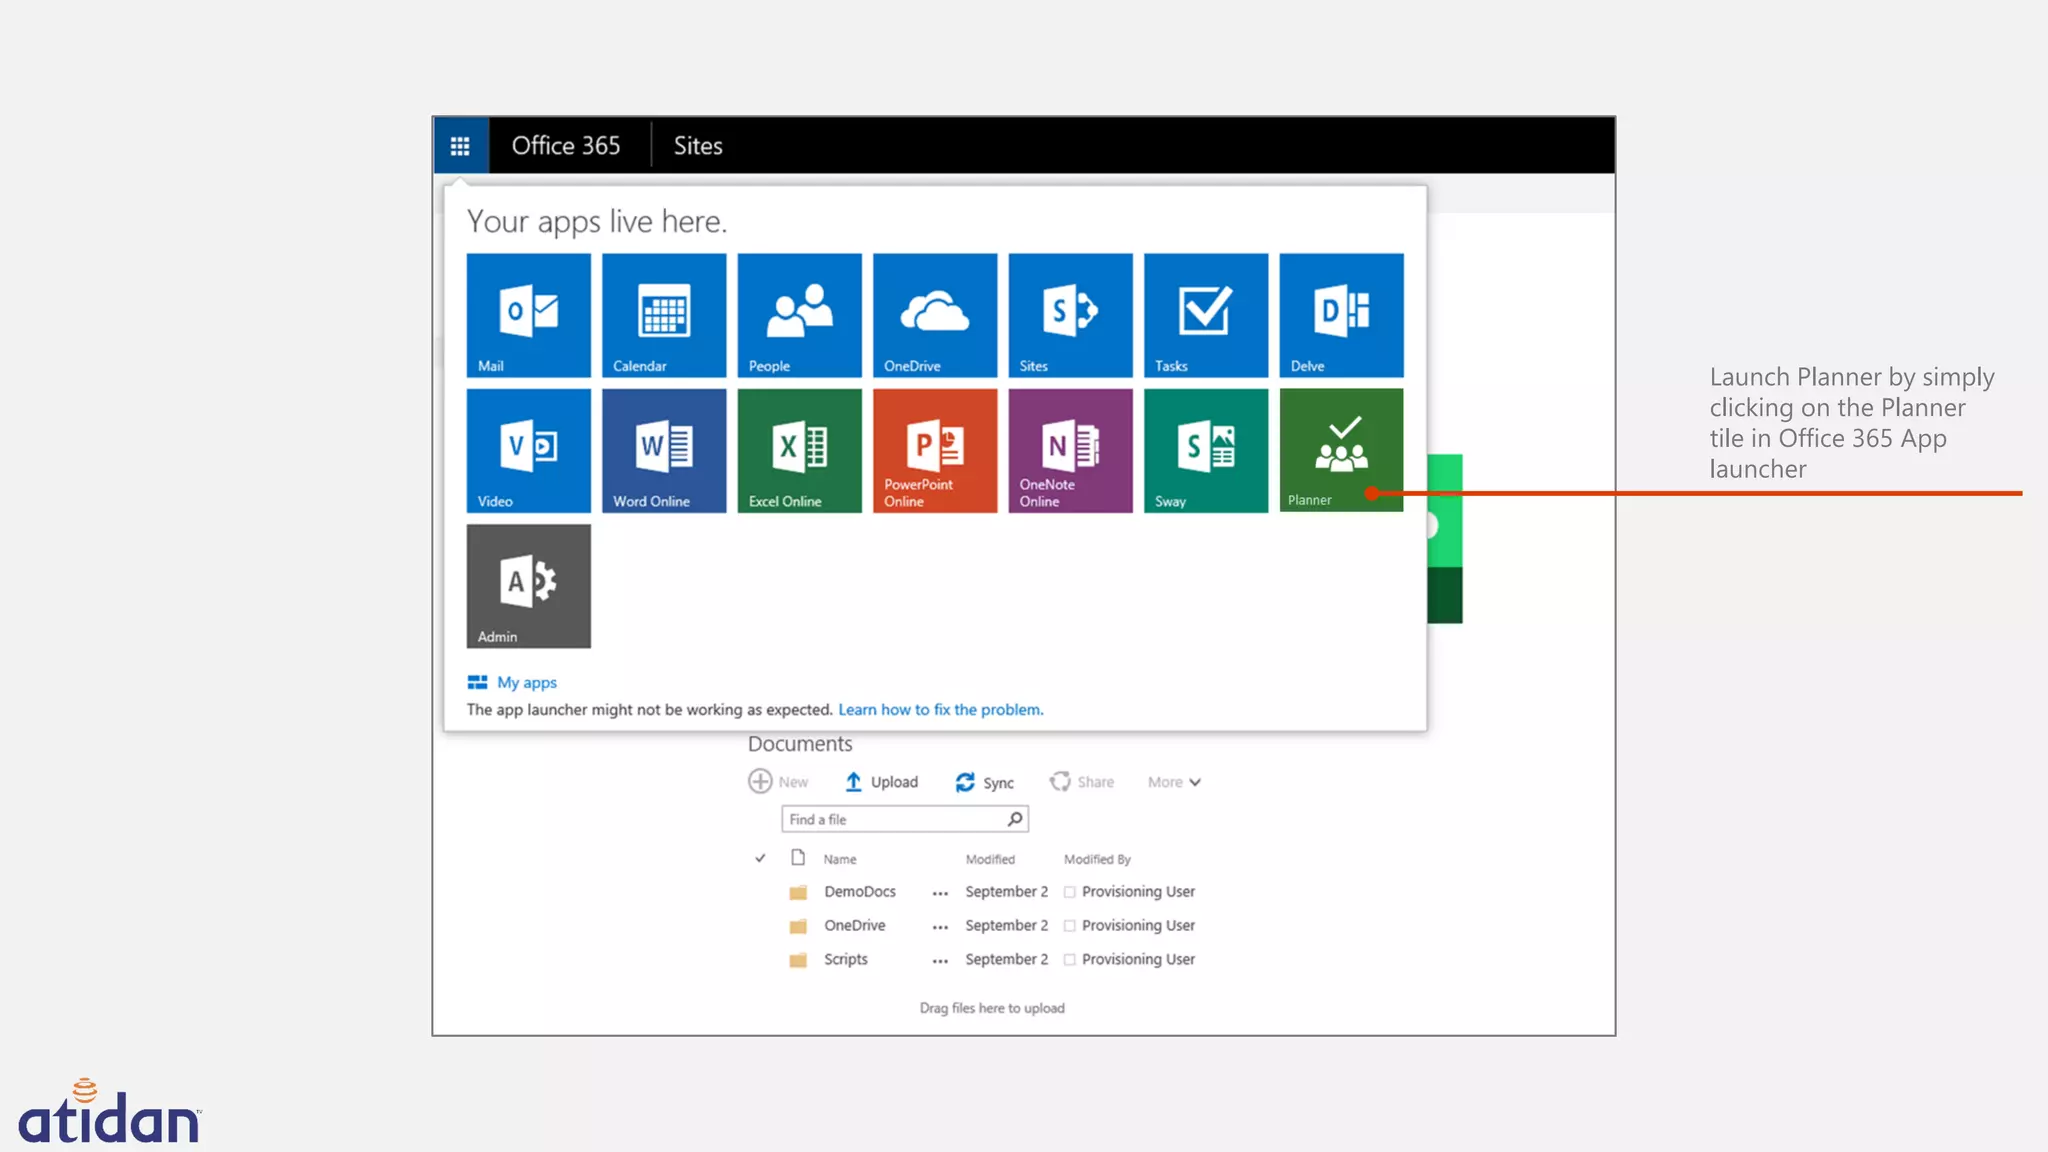This screenshot has height=1152, width=2048.
Task: Click Provisioning User in DemoDocs row
Action: click(x=1138, y=891)
